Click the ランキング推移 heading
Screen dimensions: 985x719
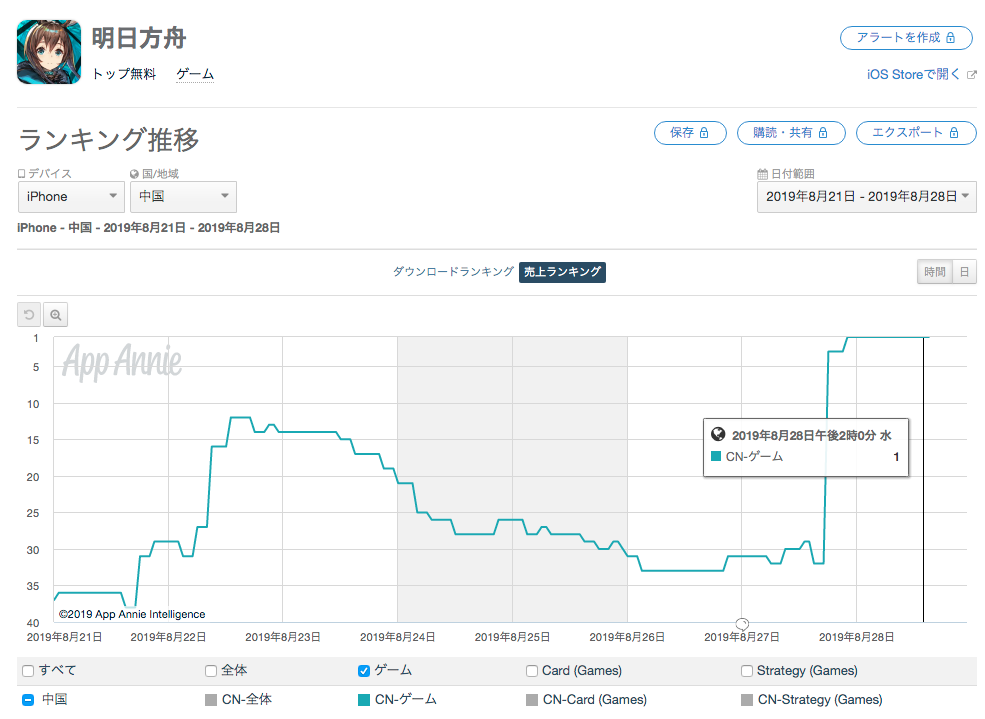pyautogui.click(x=109, y=139)
